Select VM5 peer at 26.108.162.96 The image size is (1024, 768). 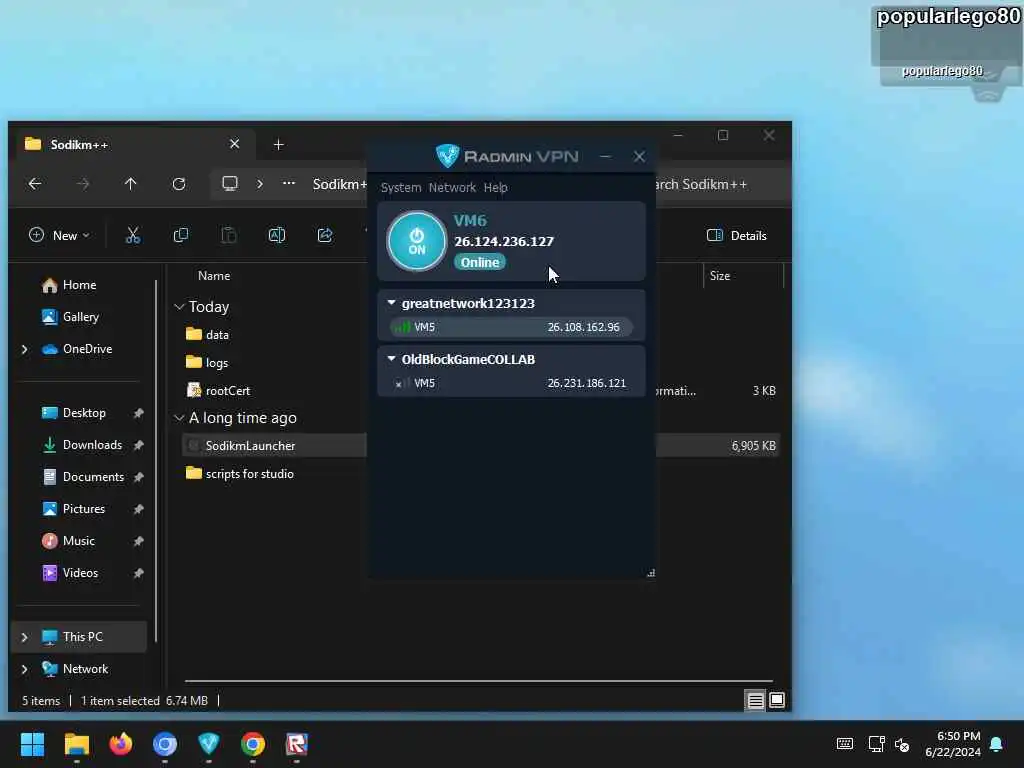tap(511, 327)
